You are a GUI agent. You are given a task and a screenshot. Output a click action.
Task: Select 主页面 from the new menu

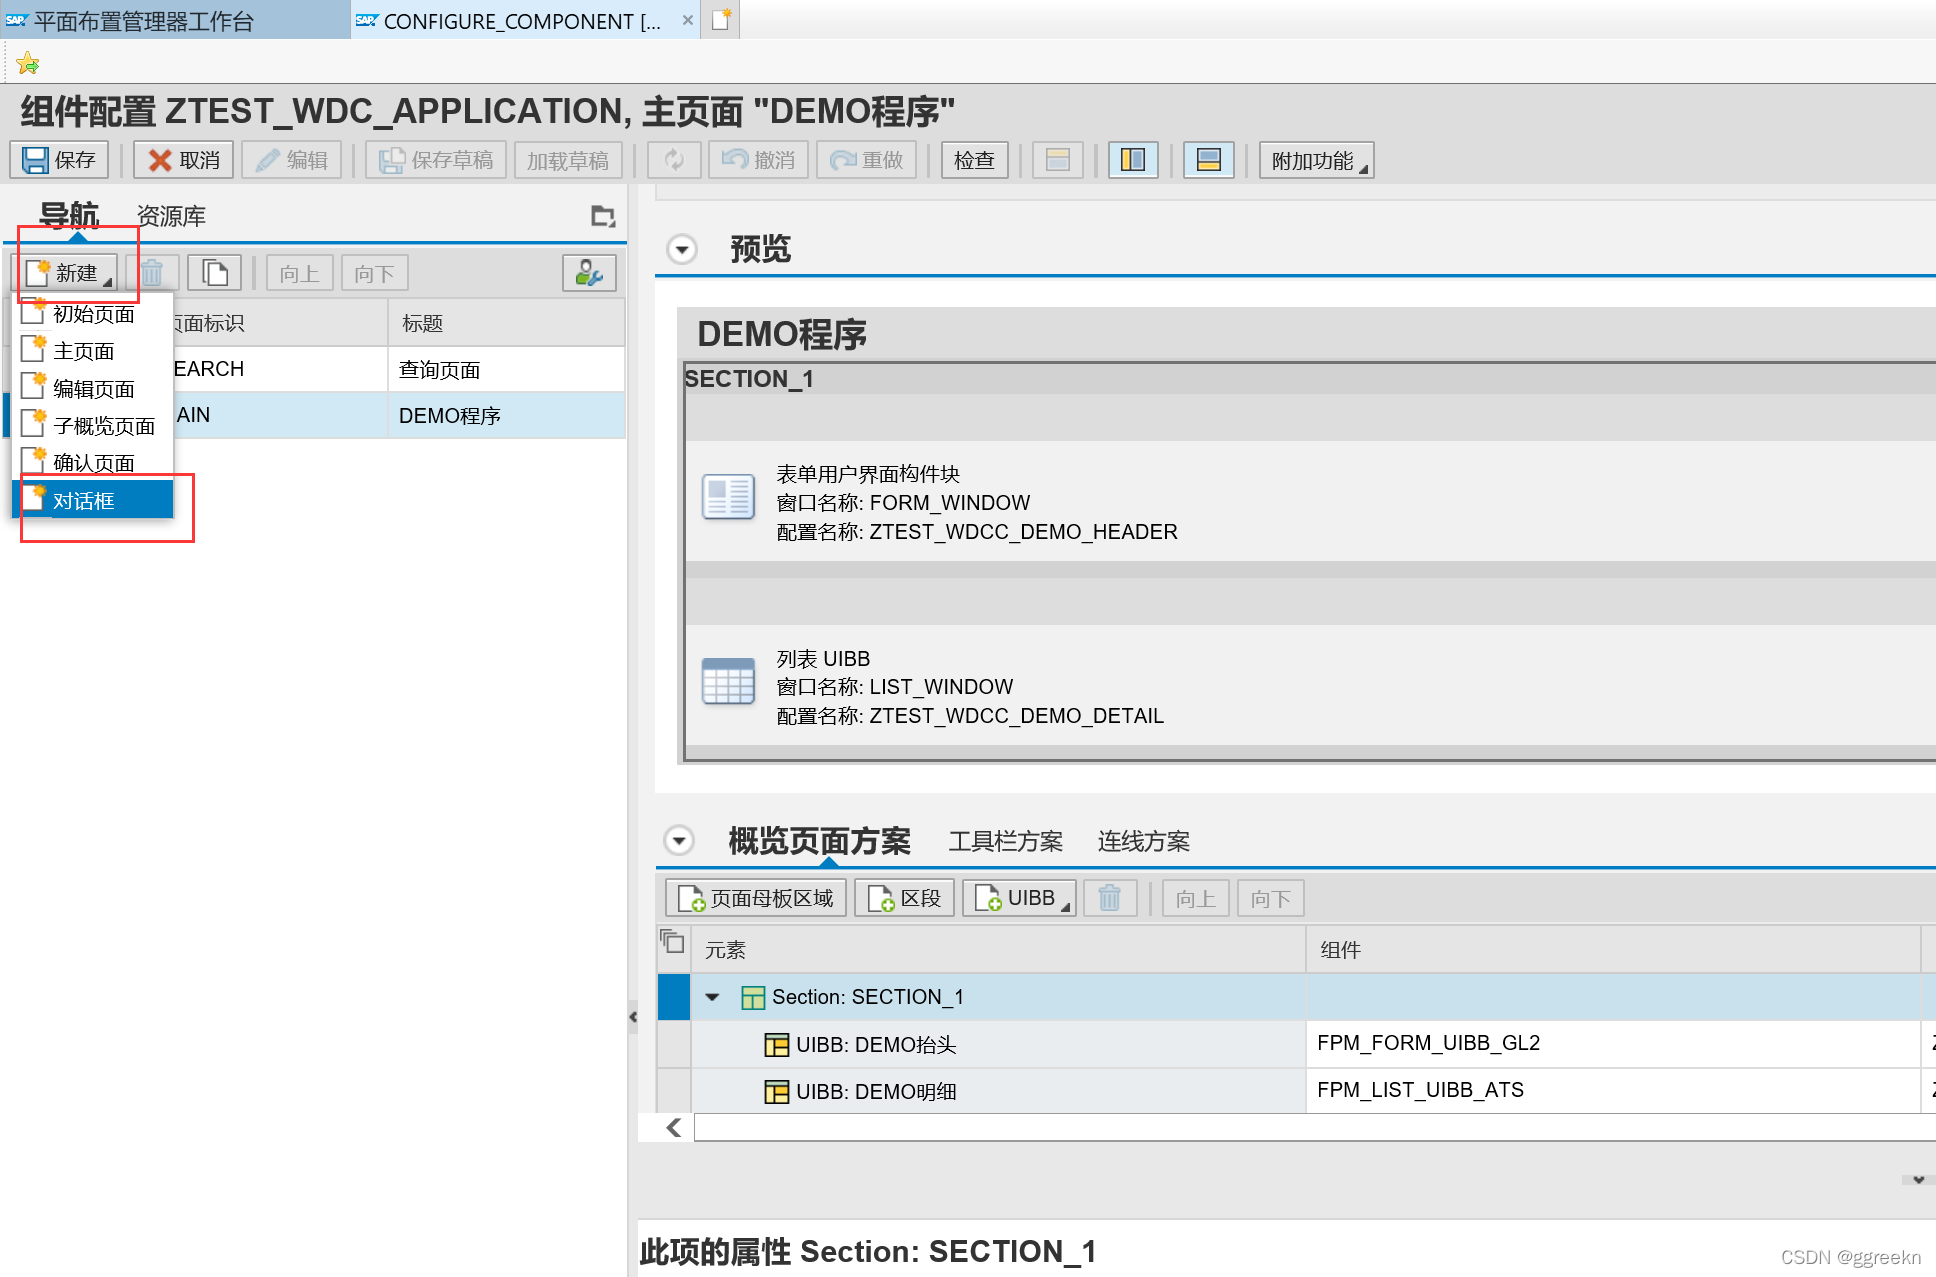click(93, 351)
